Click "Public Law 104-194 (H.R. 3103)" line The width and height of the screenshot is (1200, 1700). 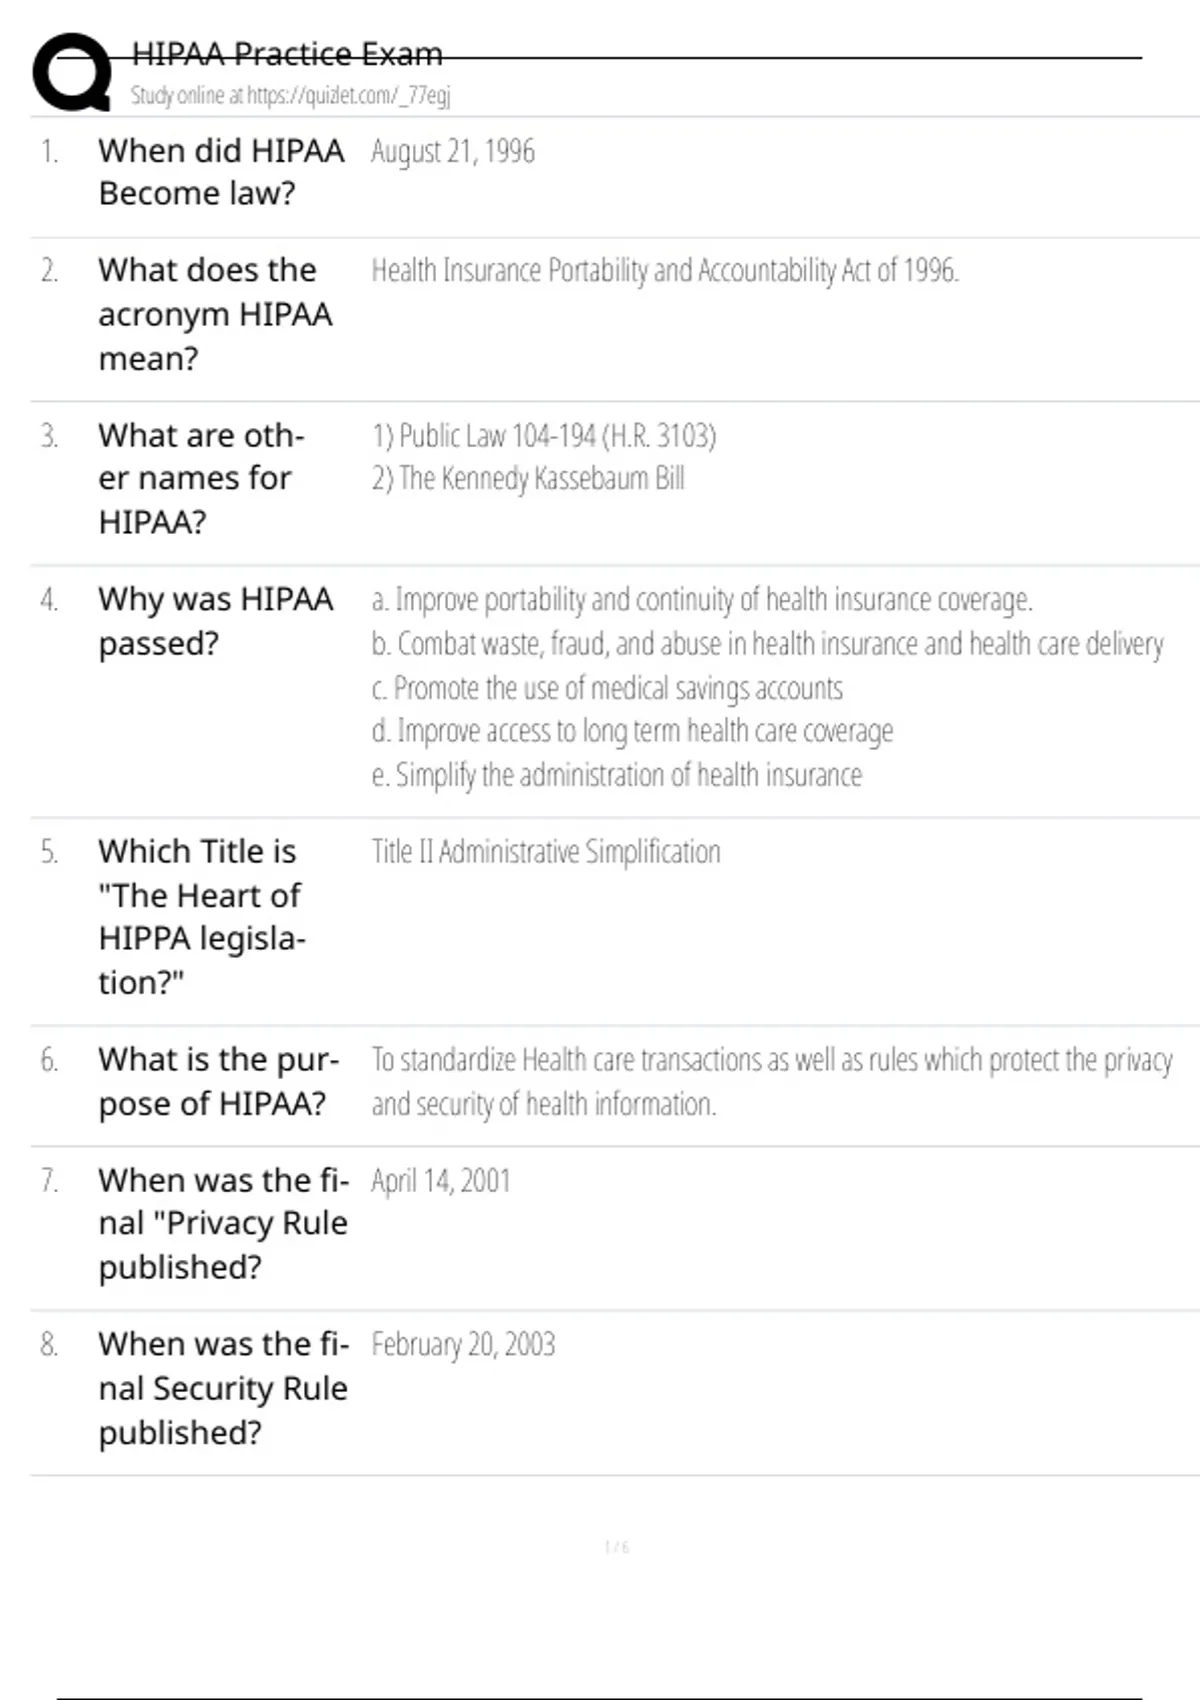coord(544,436)
